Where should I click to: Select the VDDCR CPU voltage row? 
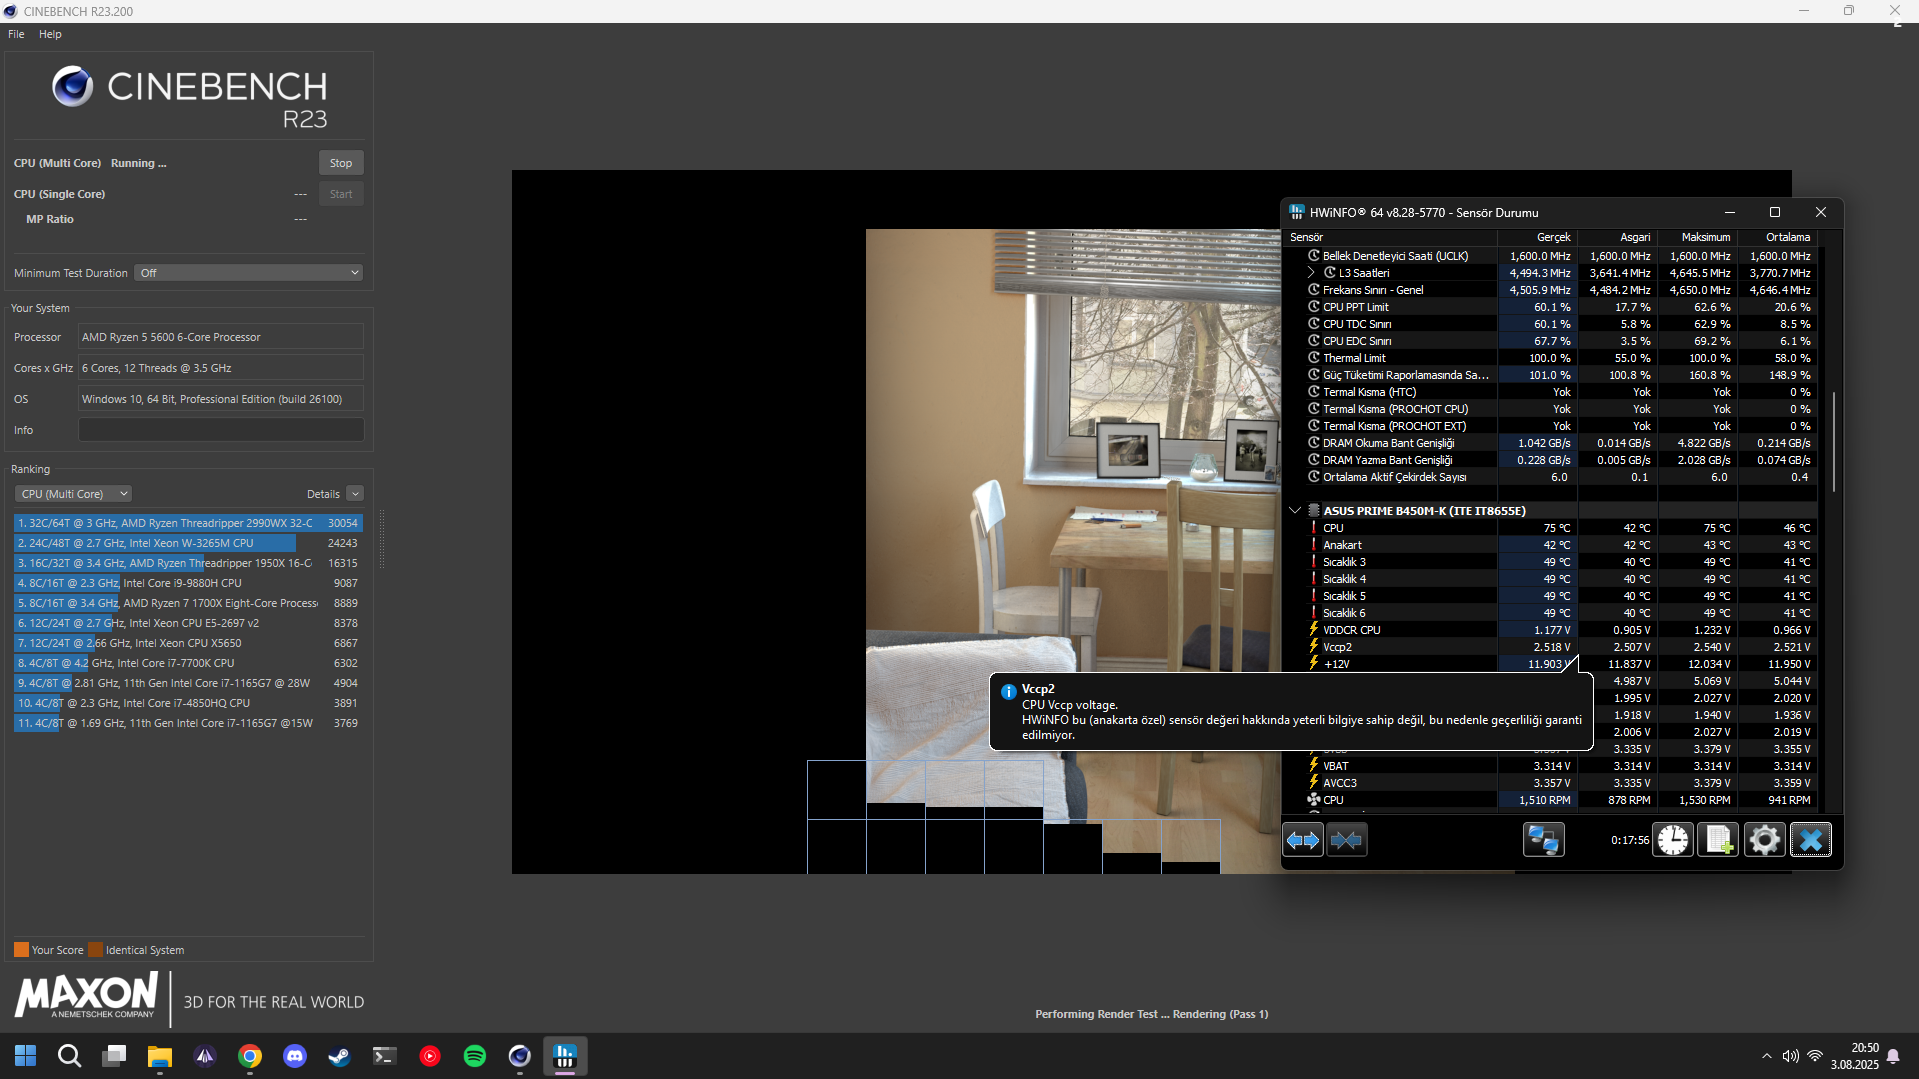point(1550,630)
